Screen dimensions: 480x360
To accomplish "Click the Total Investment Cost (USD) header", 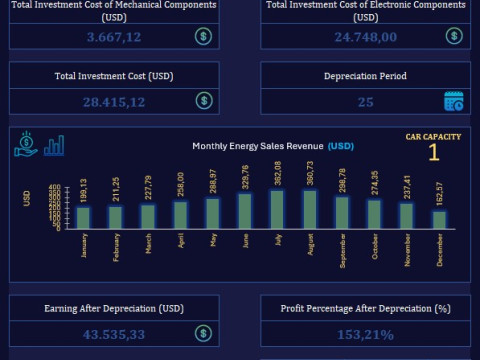I will point(114,76).
